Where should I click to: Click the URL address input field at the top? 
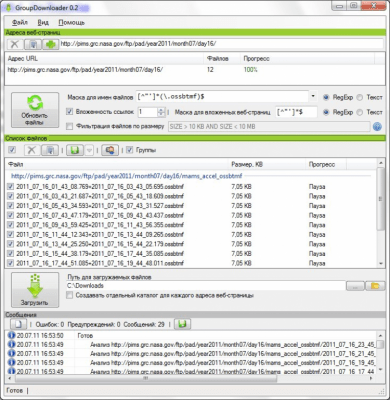tap(221, 44)
